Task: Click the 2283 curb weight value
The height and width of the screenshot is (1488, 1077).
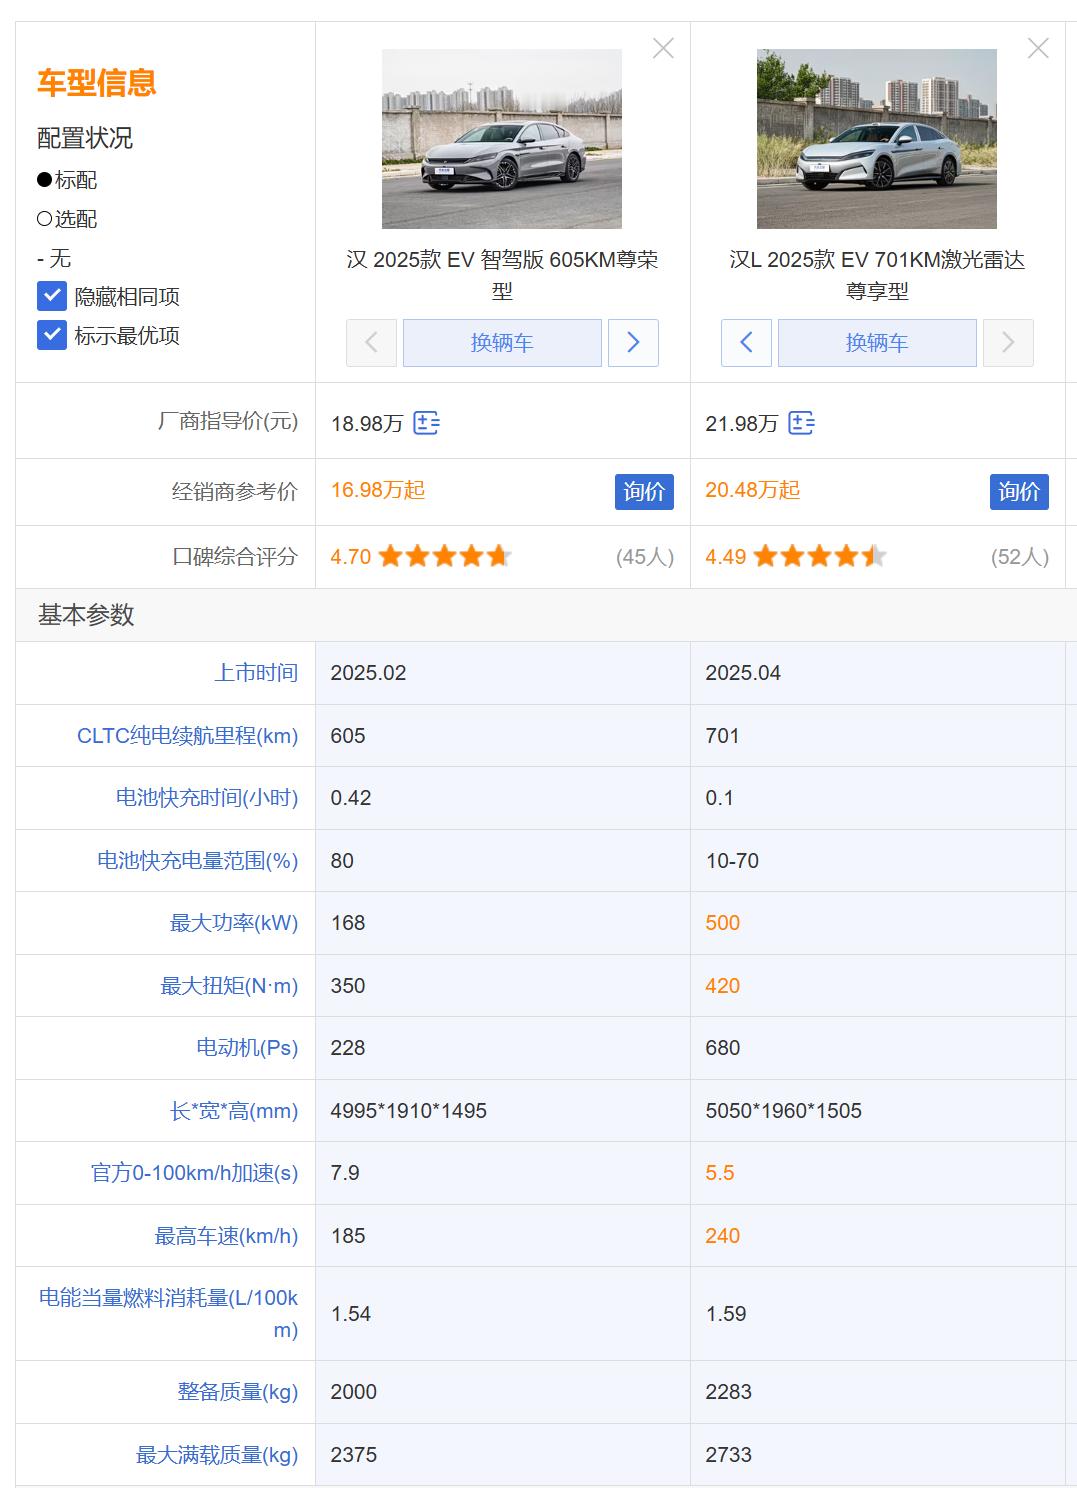Action: pyautogui.click(x=729, y=1392)
